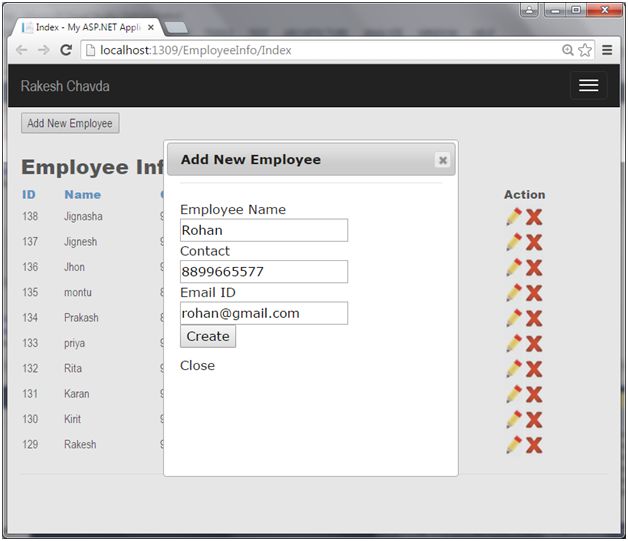The height and width of the screenshot is (541, 628).
Task: Click ID 131 in the table
Action: point(30,394)
